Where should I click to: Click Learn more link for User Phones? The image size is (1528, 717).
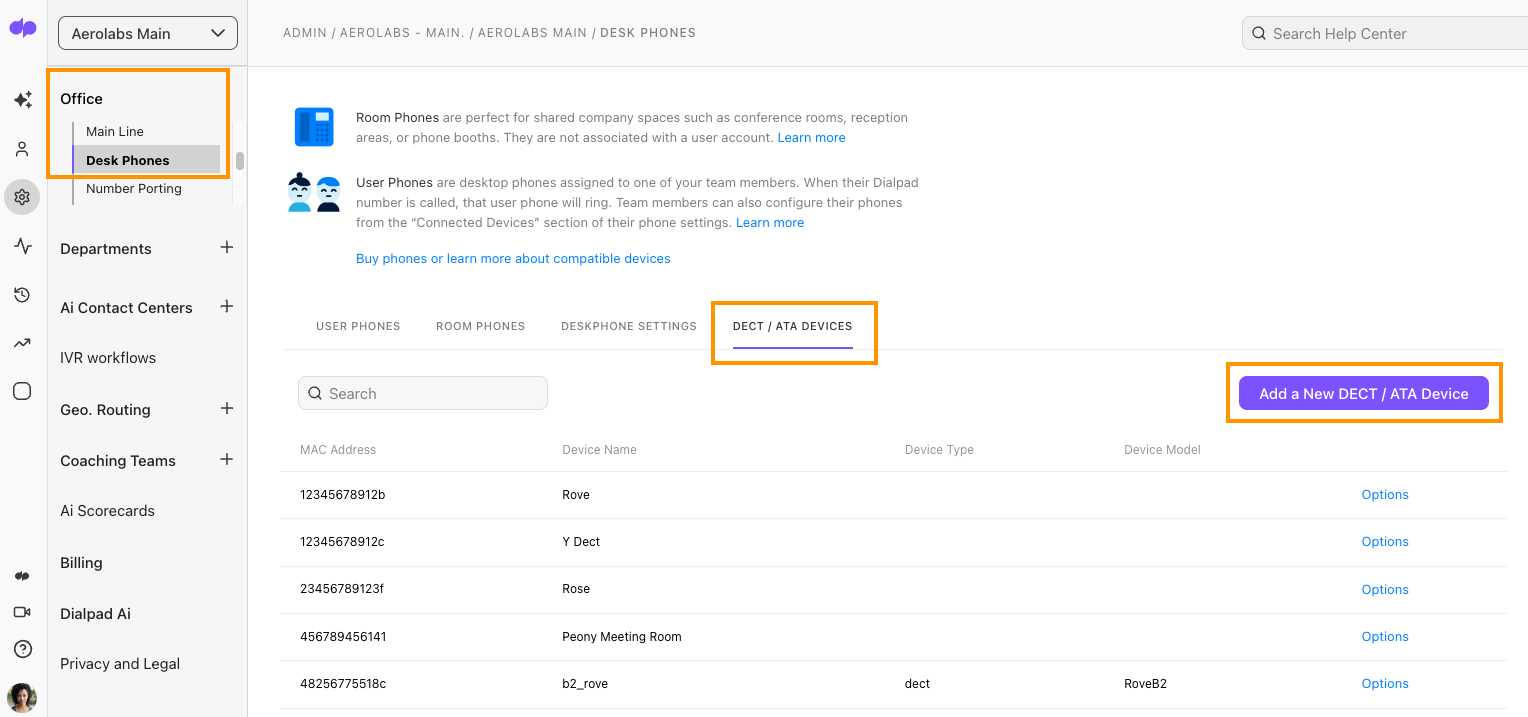tap(770, 222)
